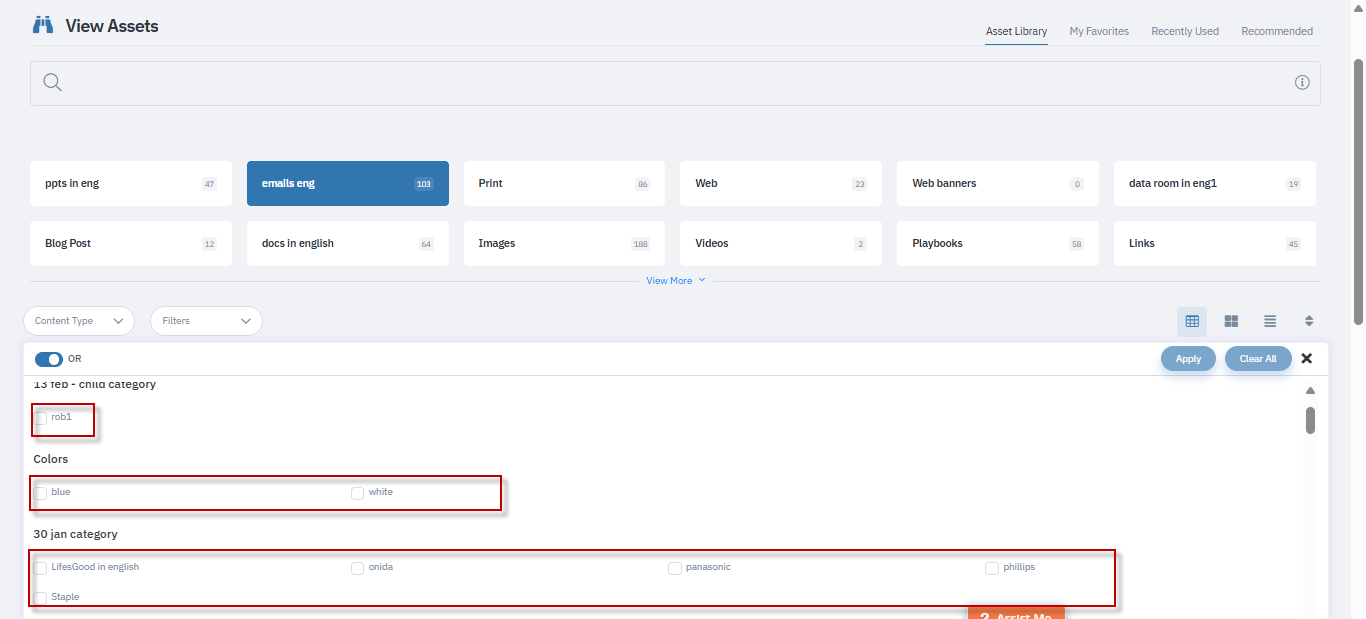Image resolution: width=1366 pixels, height=619 pixels.
Task: Switch to list view icon
Action: click(1270, 321)
